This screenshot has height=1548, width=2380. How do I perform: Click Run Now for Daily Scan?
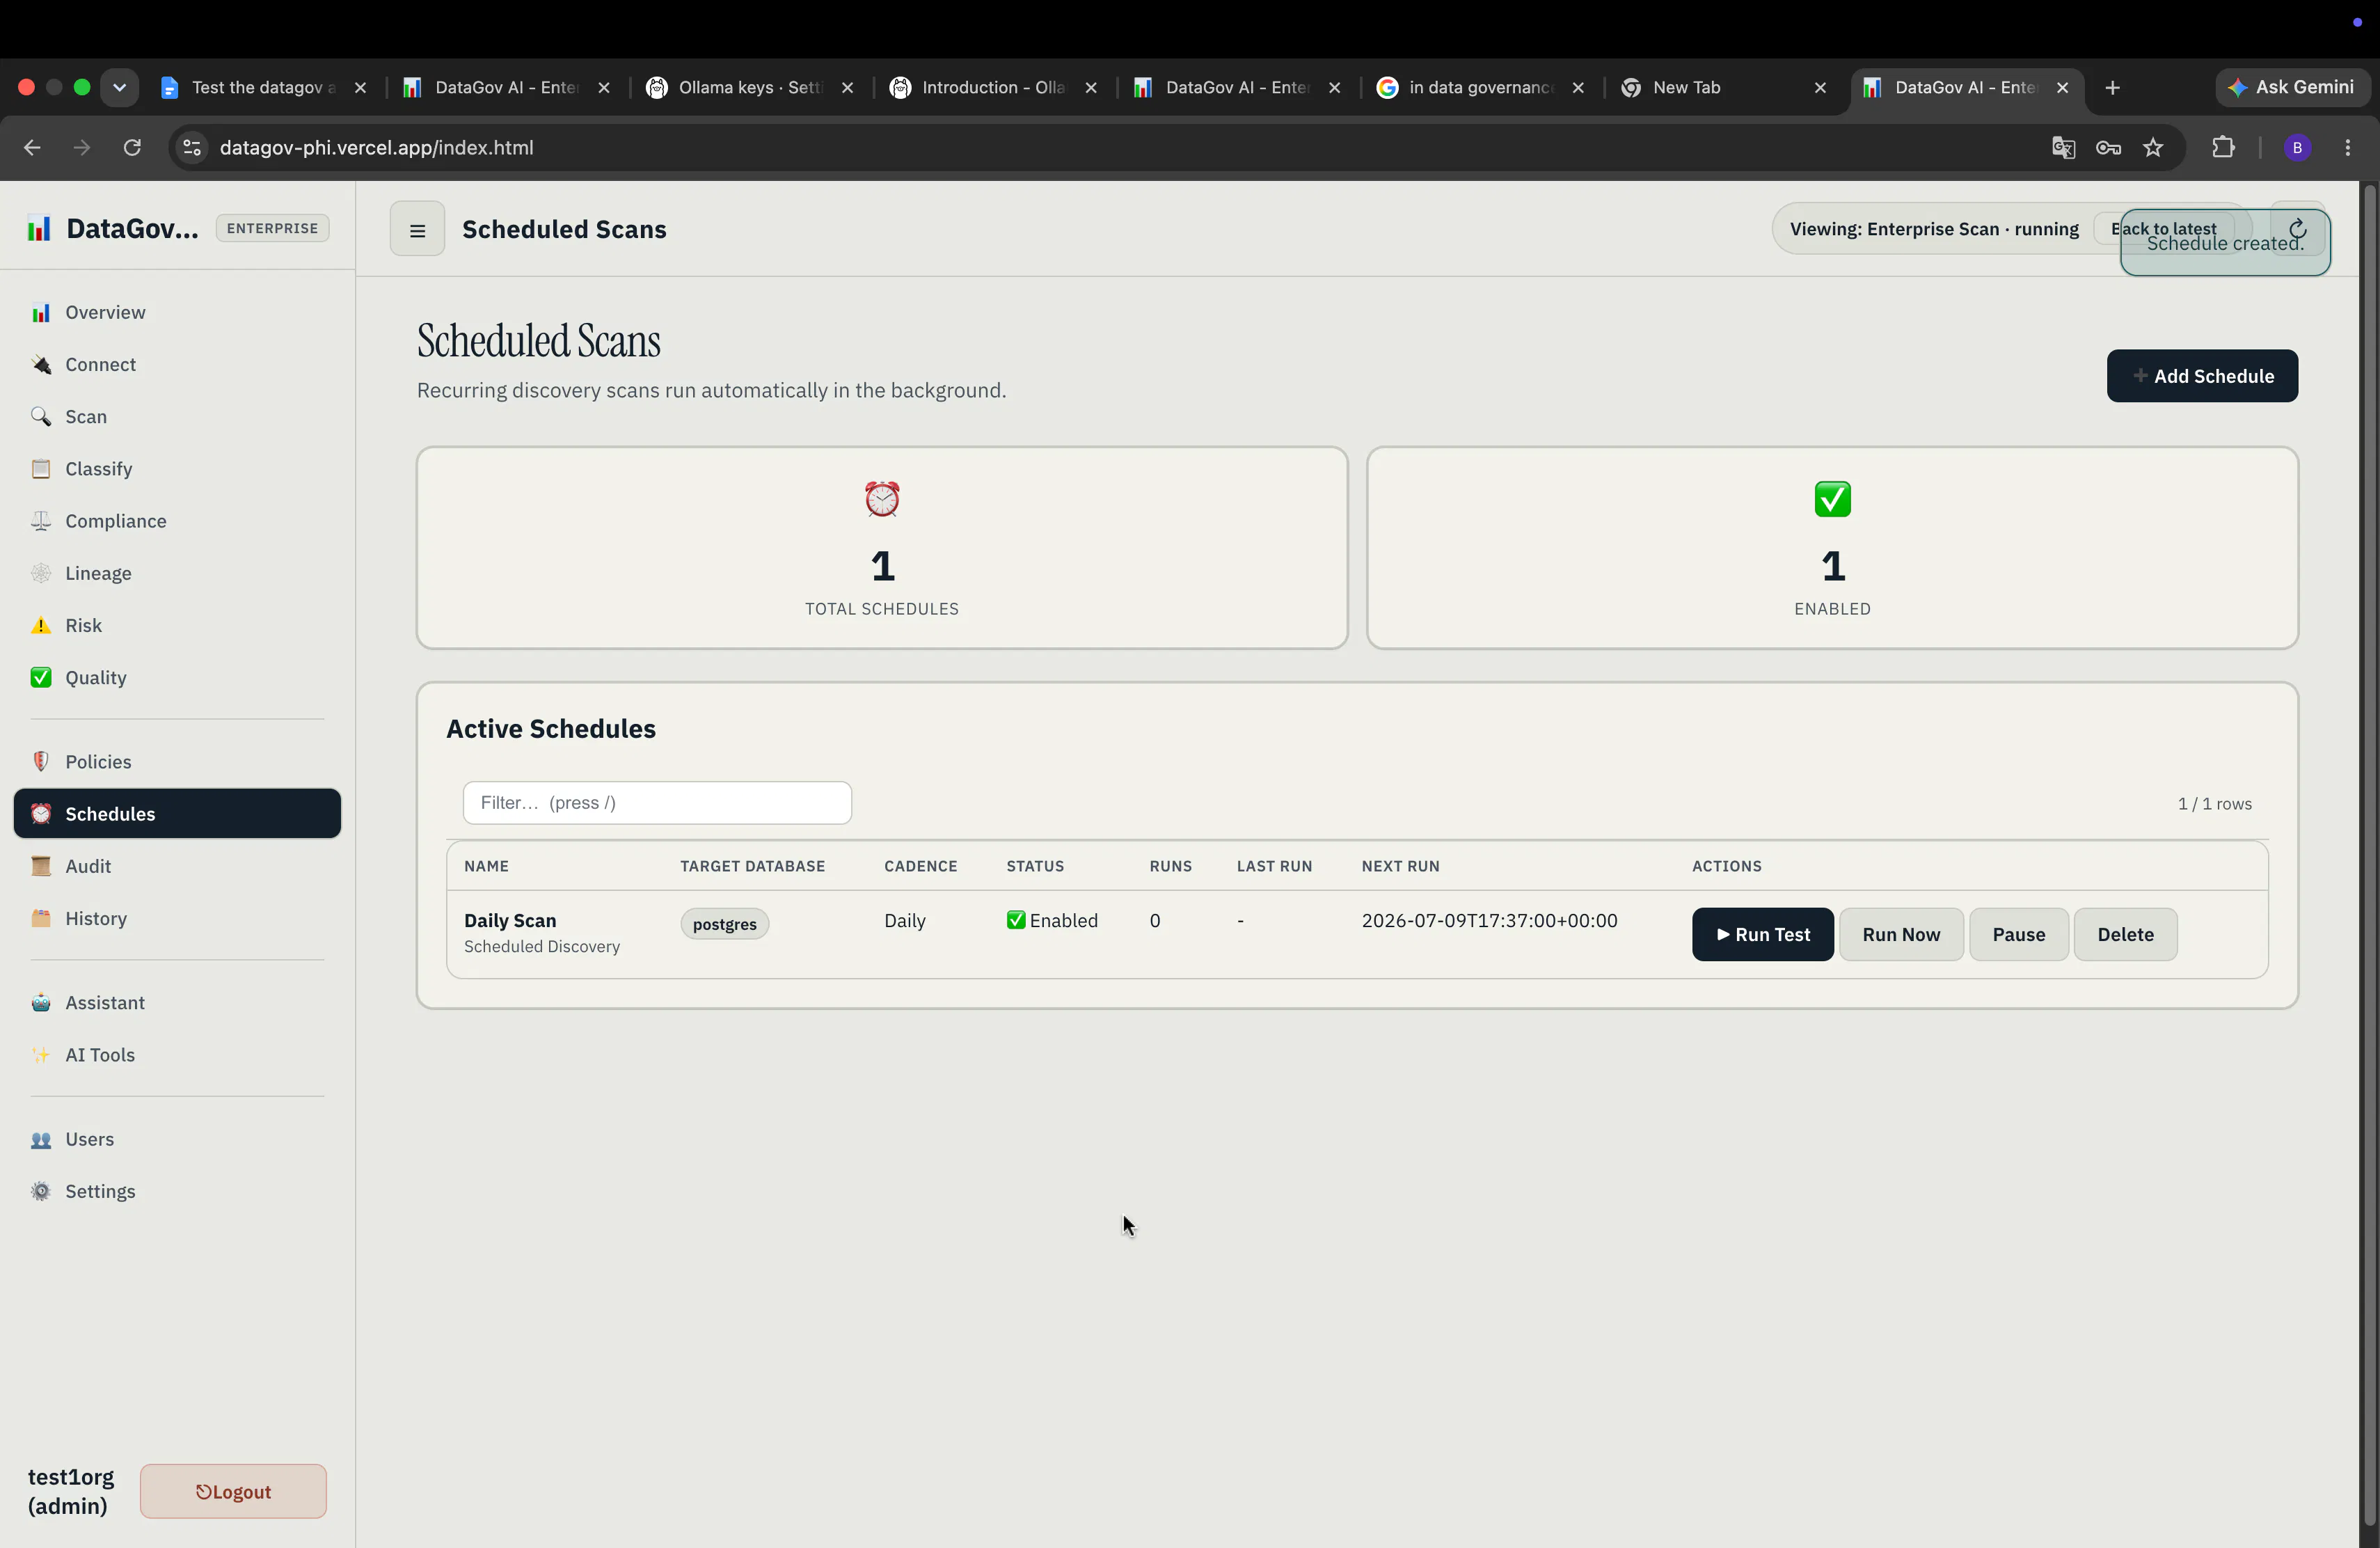(x=1901, y=934)
